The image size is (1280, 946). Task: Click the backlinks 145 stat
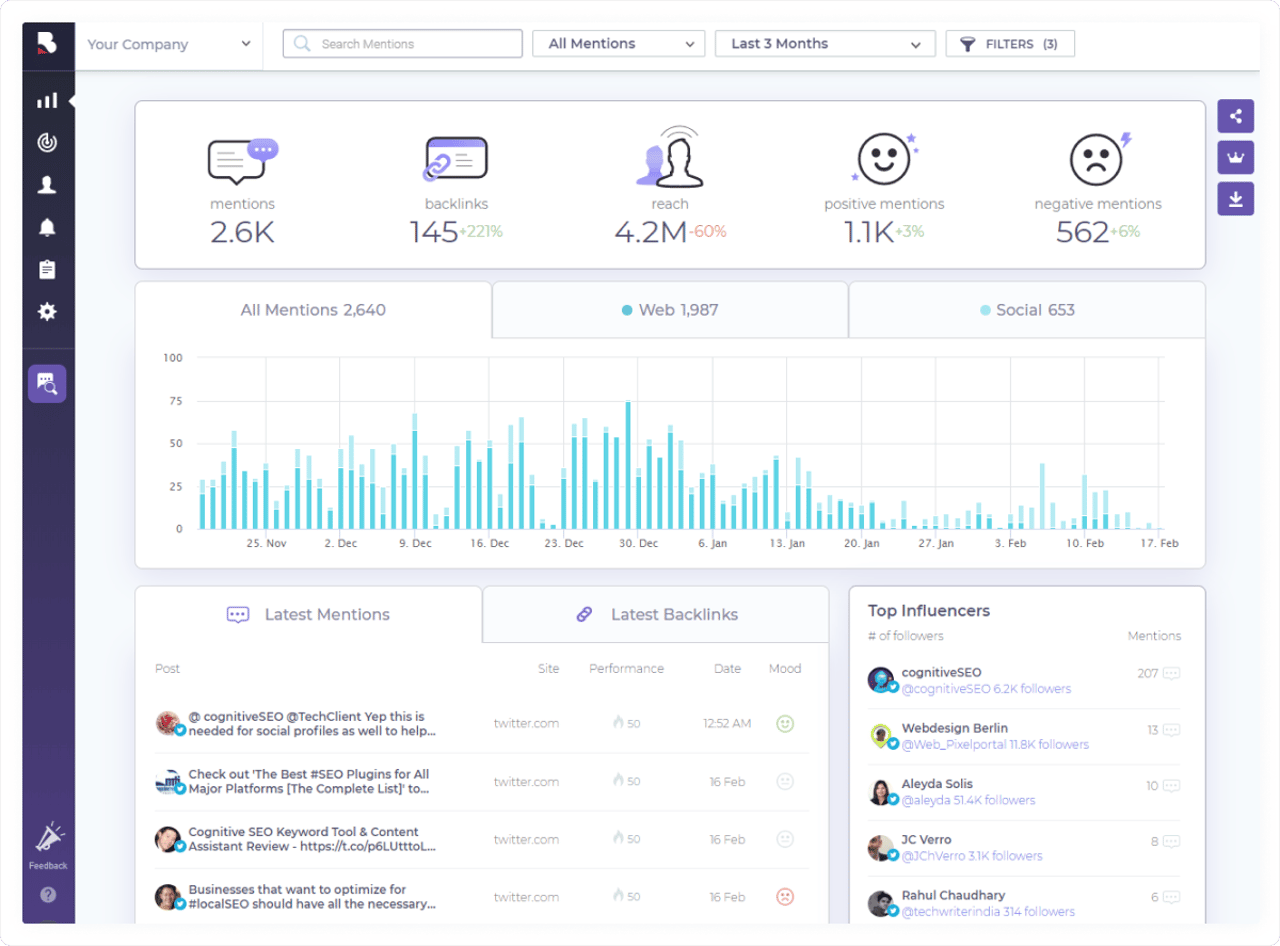click(456, 190)
